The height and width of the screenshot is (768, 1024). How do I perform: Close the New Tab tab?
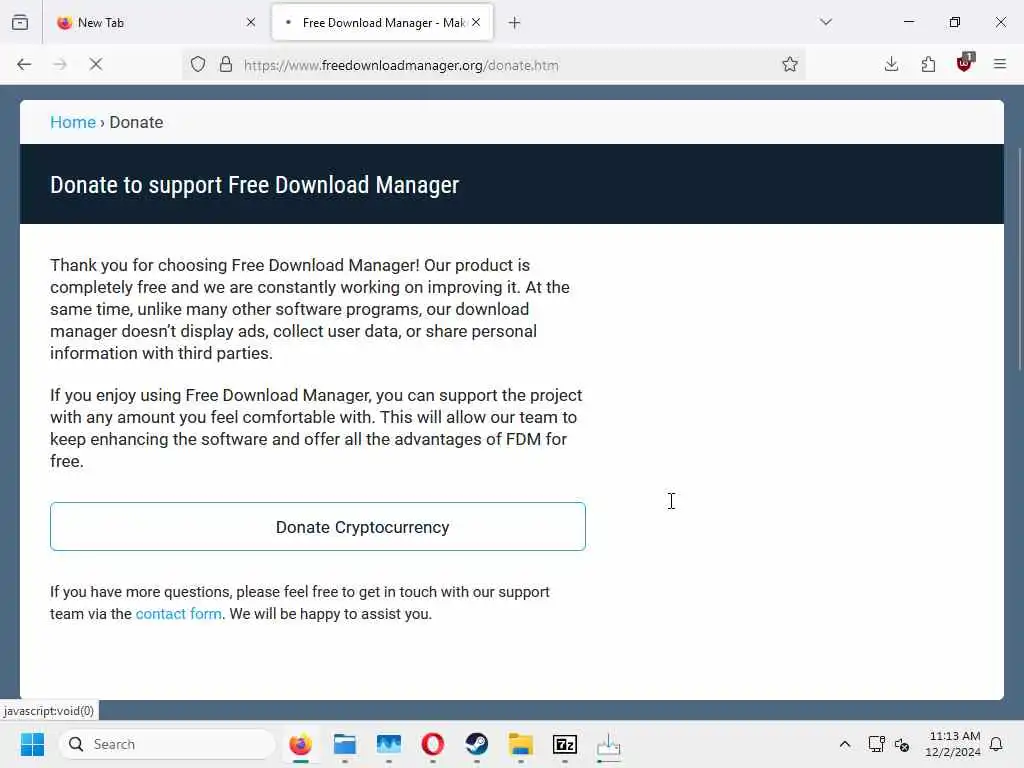pyautogui.click(x=251, y=23)
